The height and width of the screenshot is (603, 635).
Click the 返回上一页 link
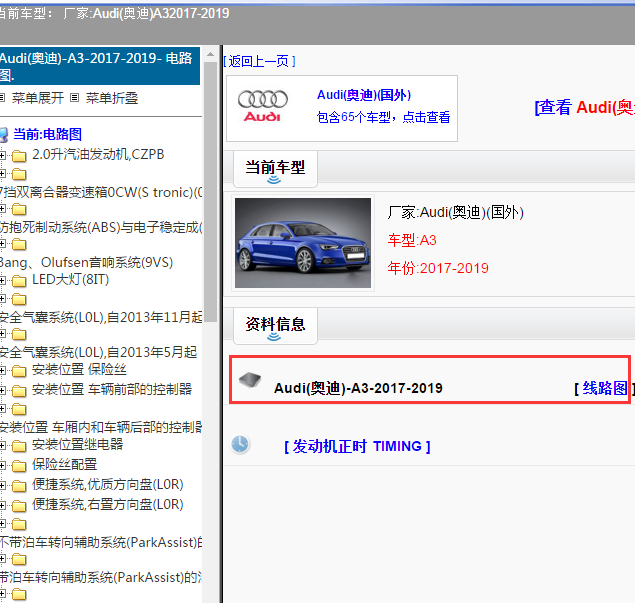click(259, 62)
